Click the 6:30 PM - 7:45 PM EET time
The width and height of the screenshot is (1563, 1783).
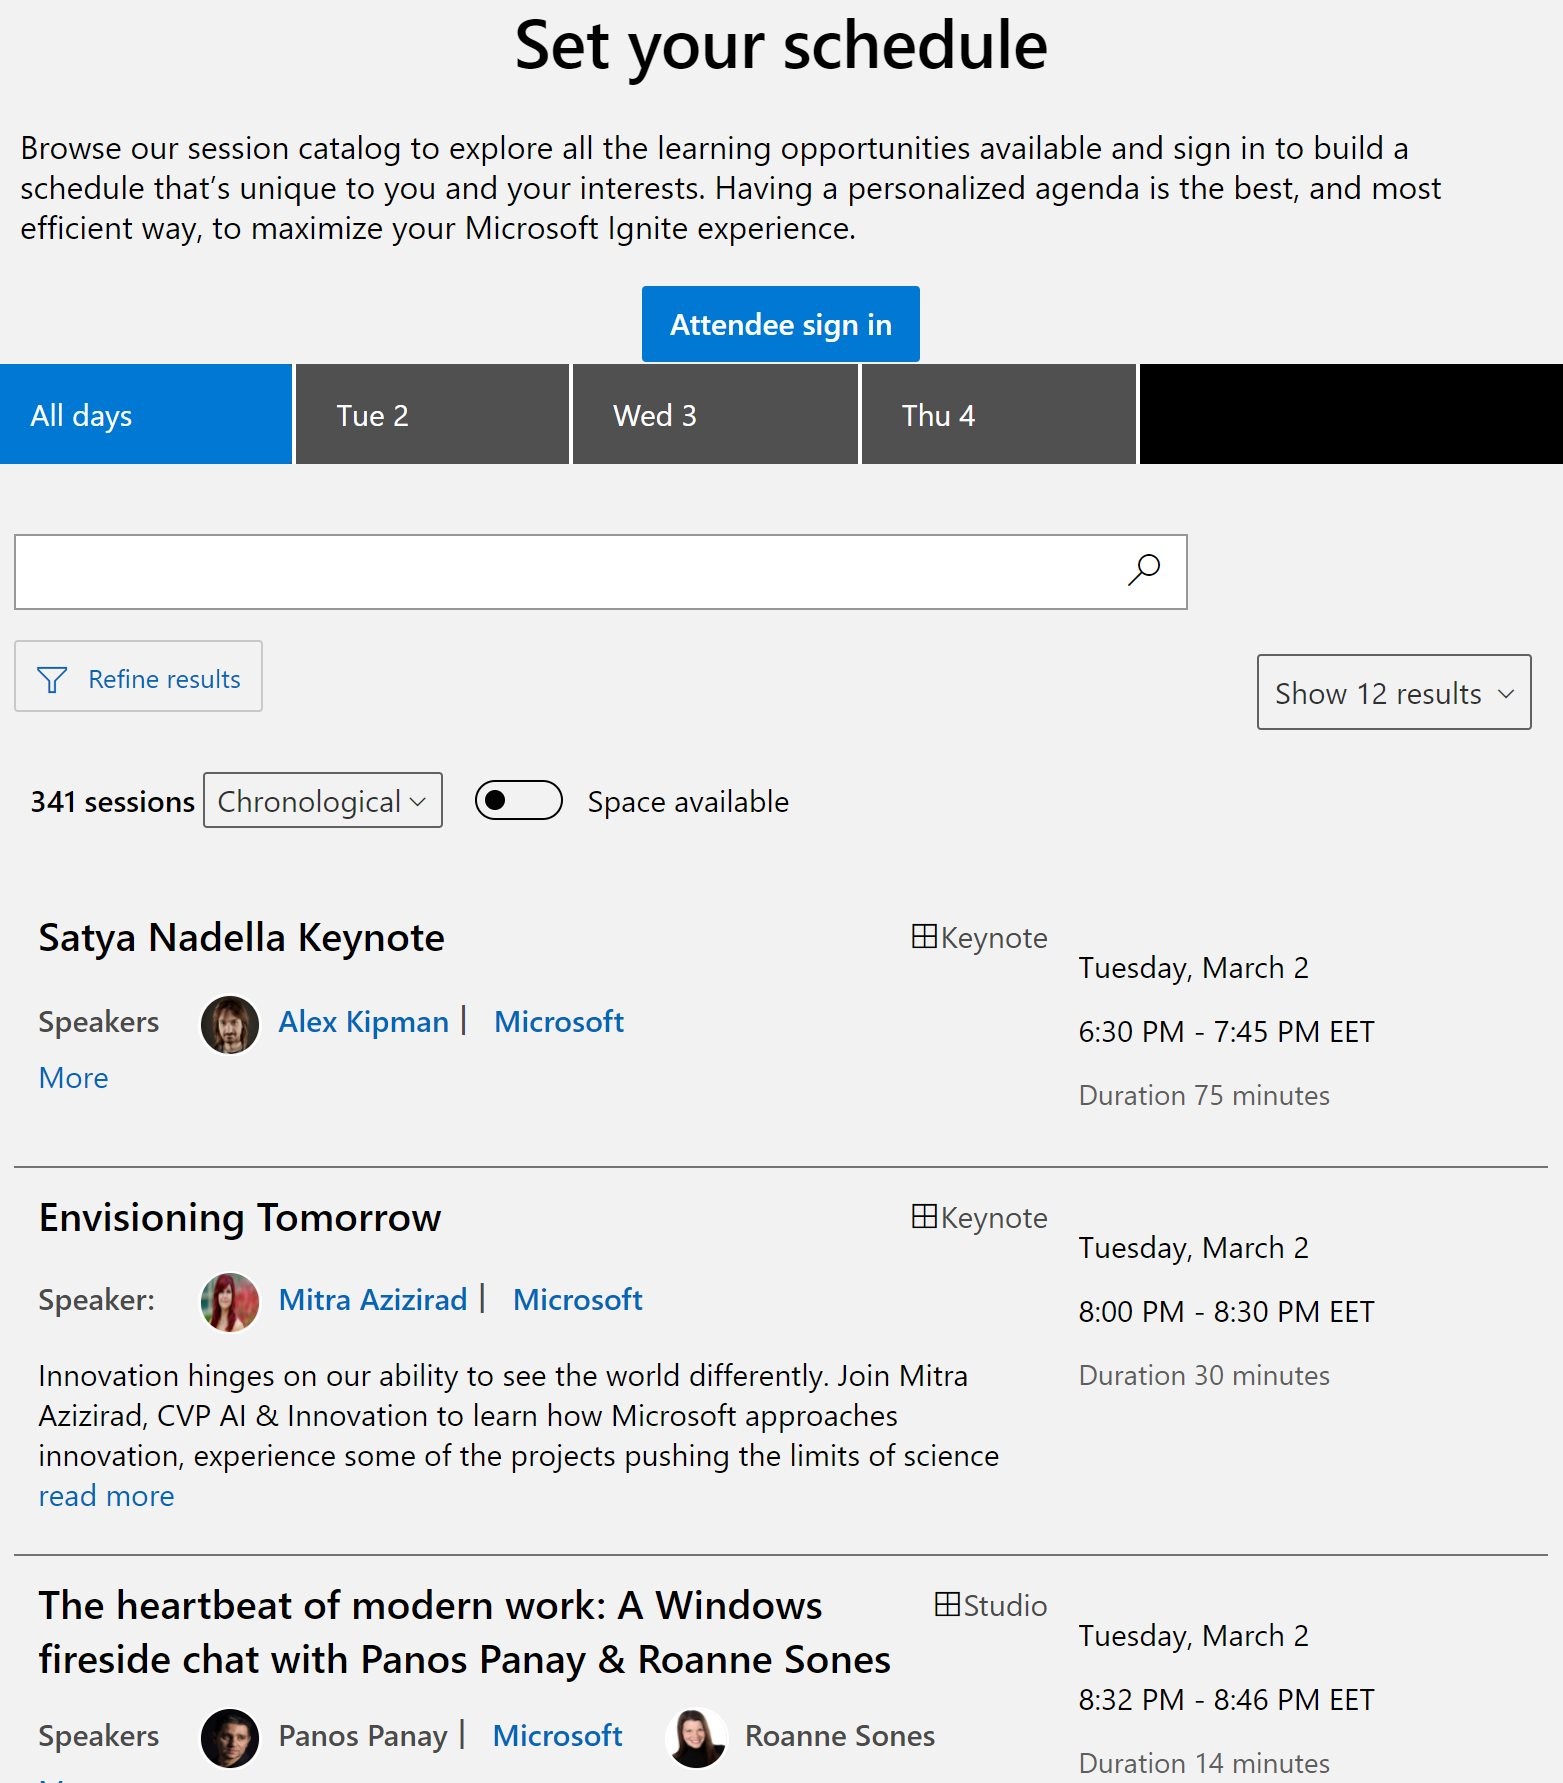(1227, 1032)
